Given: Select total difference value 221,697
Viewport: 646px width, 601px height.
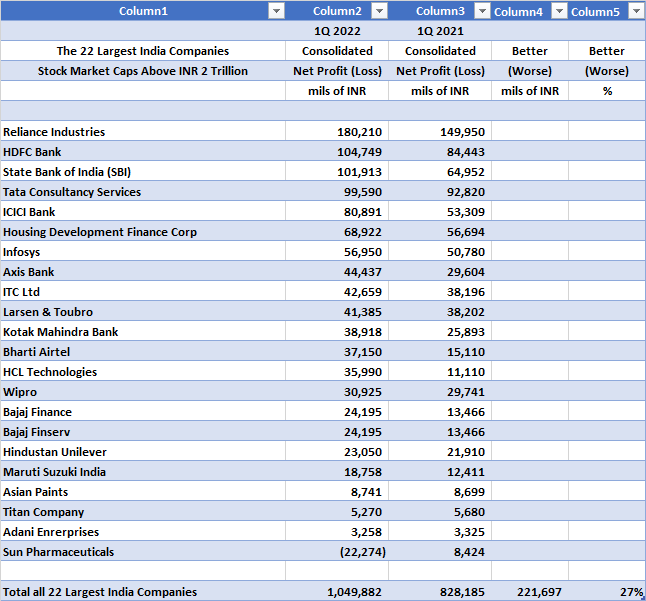Looking at the screenshot, I should 530,592.
